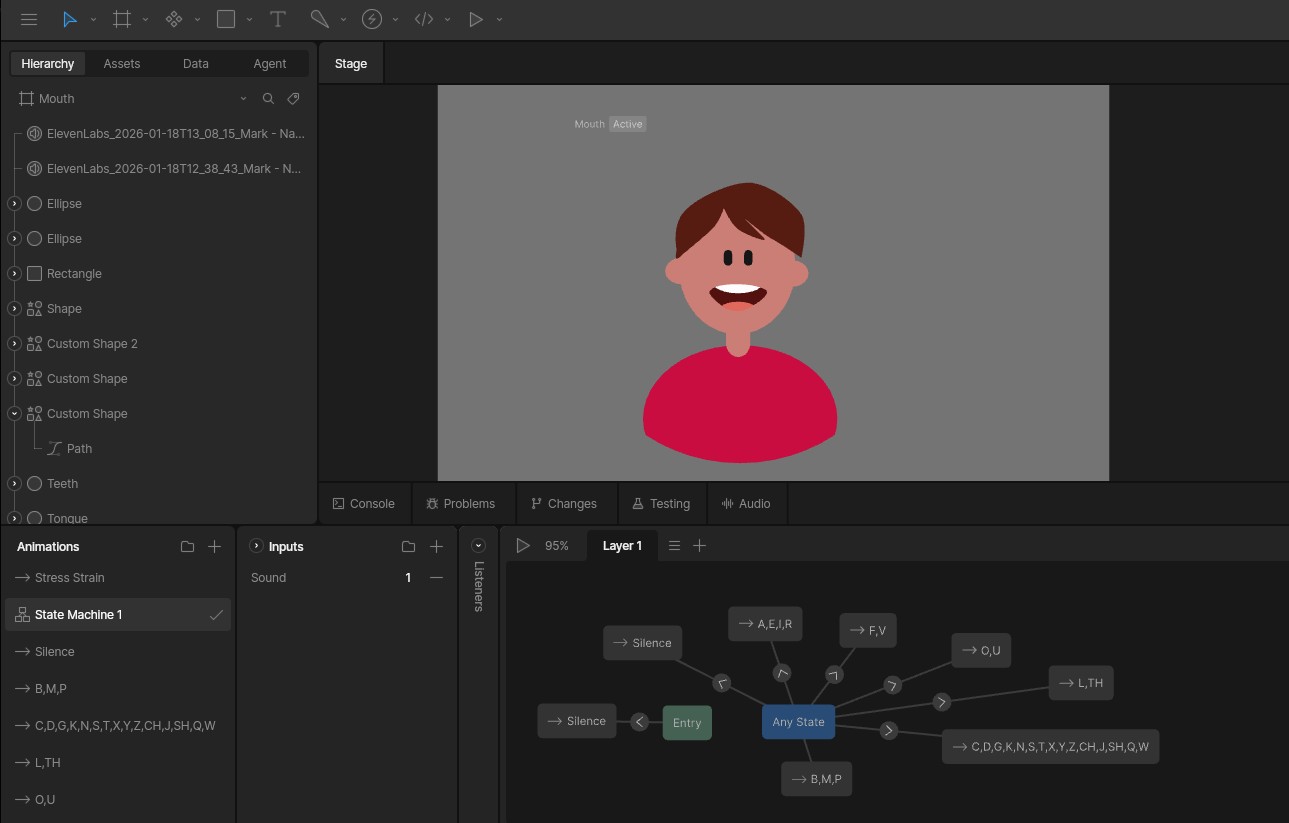Viewport: 1289px width, 823px height.
Task: Create a new folder in Inputs panel
Action: pos(408,547)
